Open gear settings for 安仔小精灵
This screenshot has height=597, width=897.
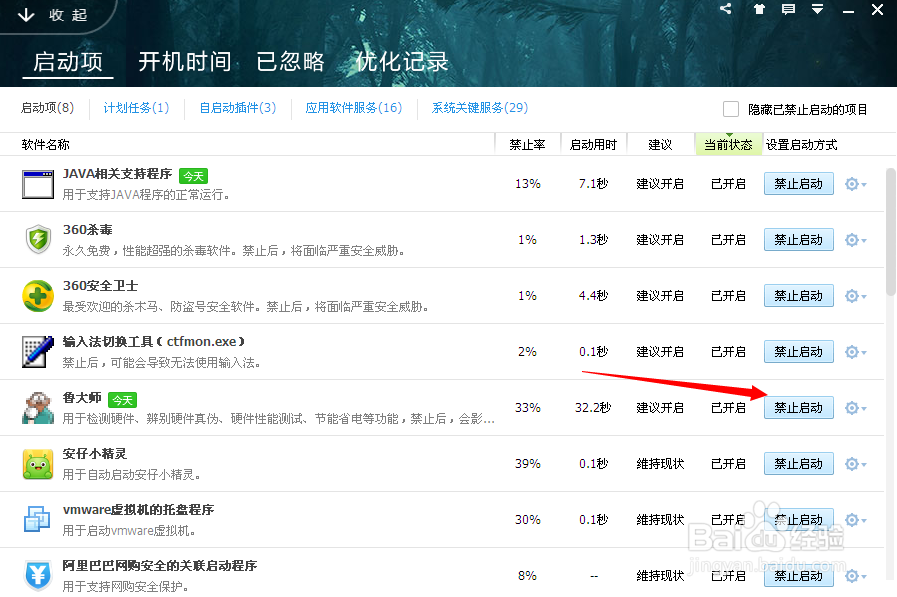[855, 464]
